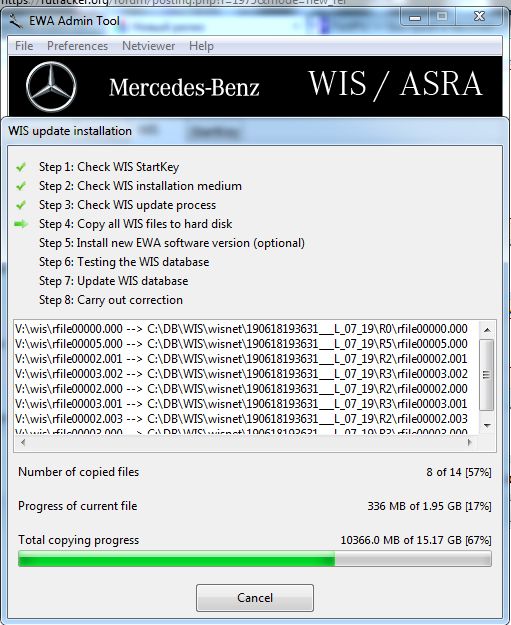Select log line for rfile00003.002
511x625 pixels.
pyautogui.click(x=241, y=374)
